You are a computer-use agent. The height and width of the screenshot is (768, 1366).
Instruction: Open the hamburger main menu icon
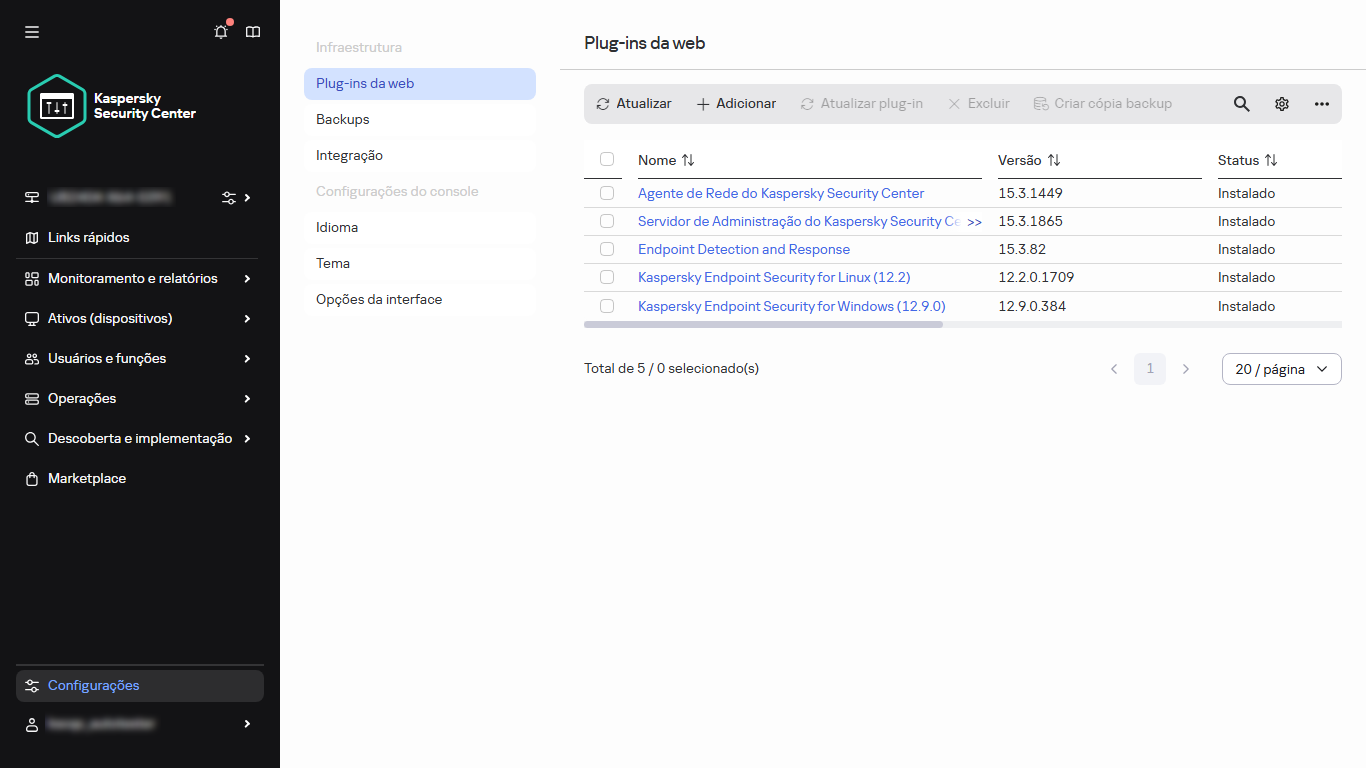pyautogui.click(x=32, y=32)
